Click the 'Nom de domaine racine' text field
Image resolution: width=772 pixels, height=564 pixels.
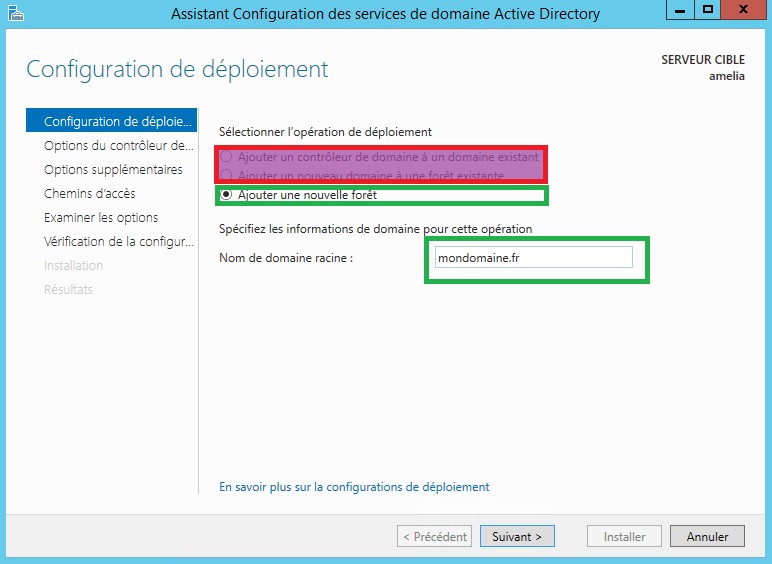[x=534, y=258]
